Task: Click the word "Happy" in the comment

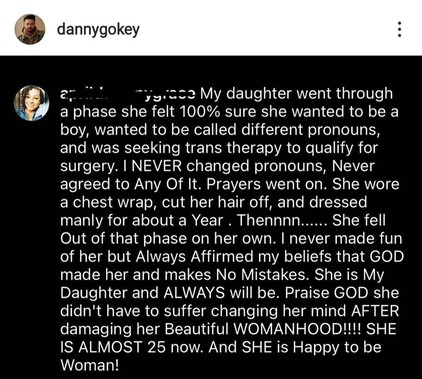Action: tap(317, 348)
